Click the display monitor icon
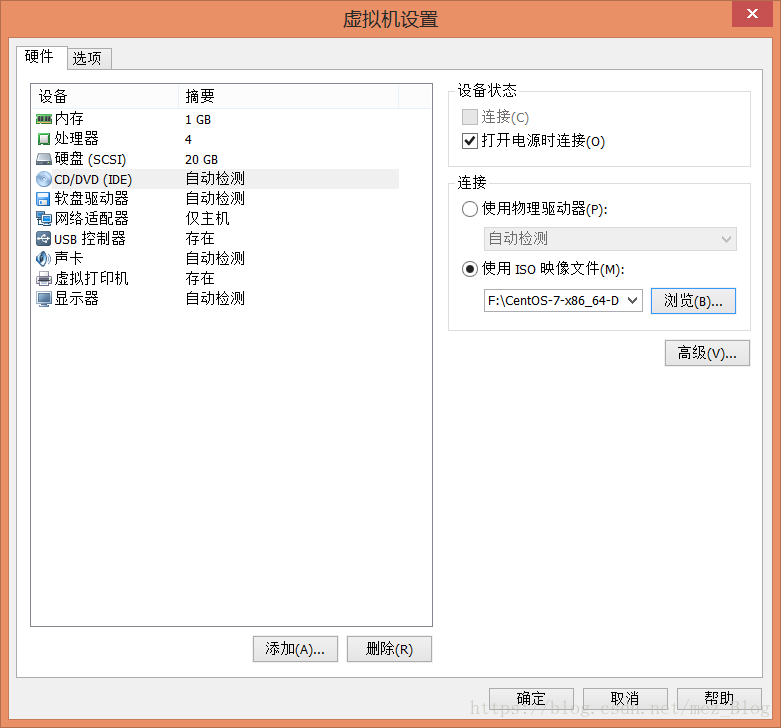 coord(44,298)
